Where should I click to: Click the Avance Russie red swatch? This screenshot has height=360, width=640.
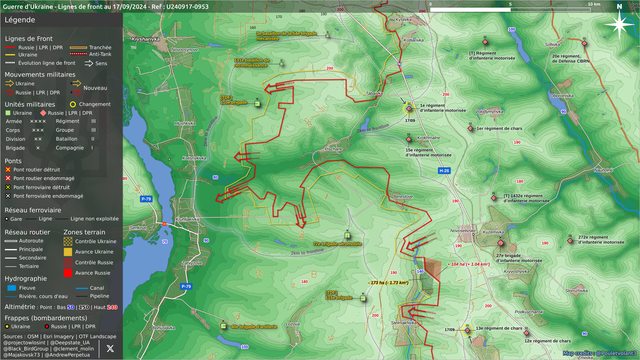[x=68, y=273]
